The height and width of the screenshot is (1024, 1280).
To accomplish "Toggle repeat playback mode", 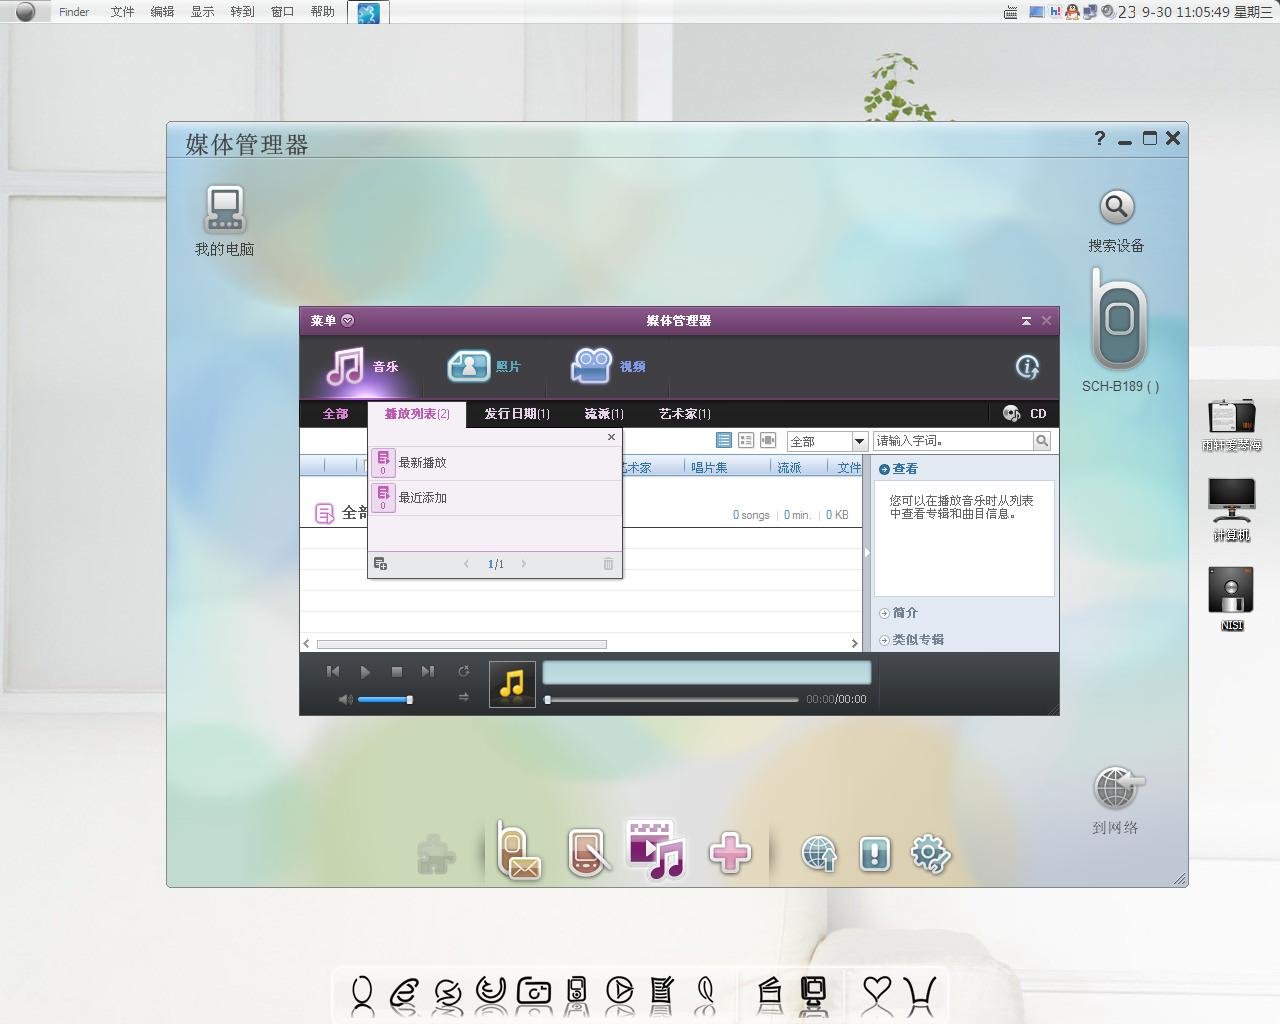I will pos(463,671).
